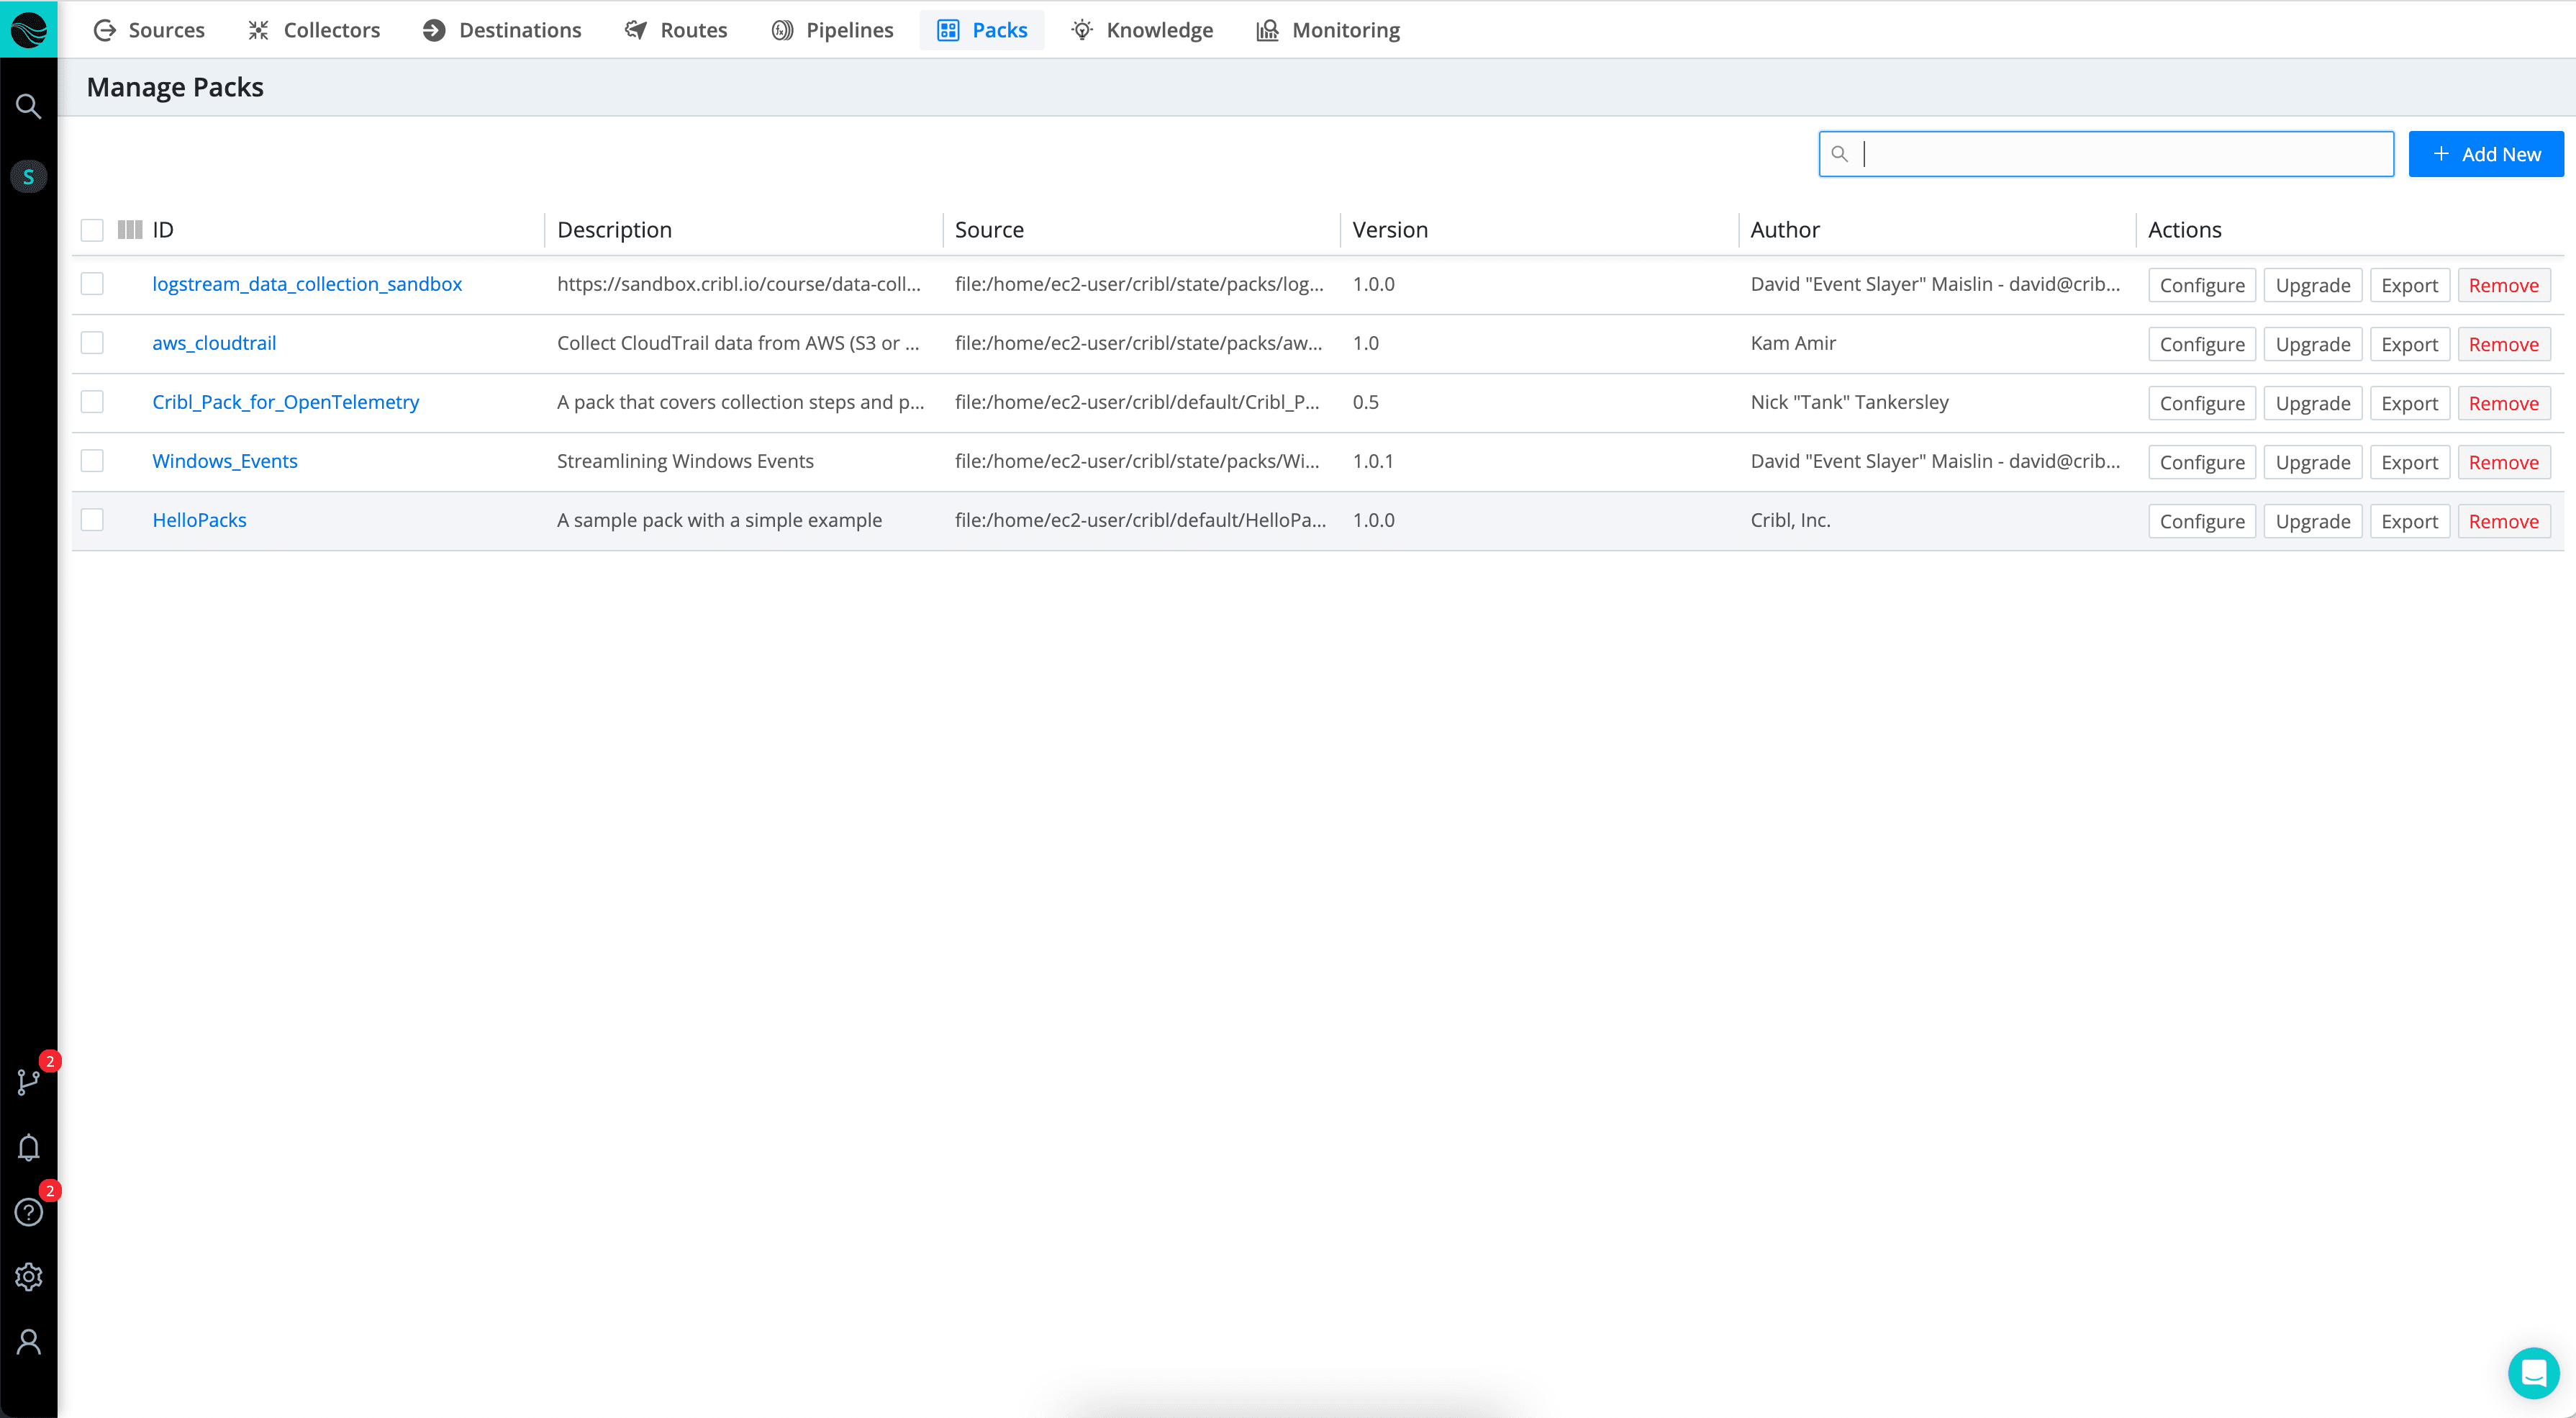This screenshot has height=1418, width=2576.
Task: Export the logstream_data_collection_sandbox pack
Action: [2409, 285]
